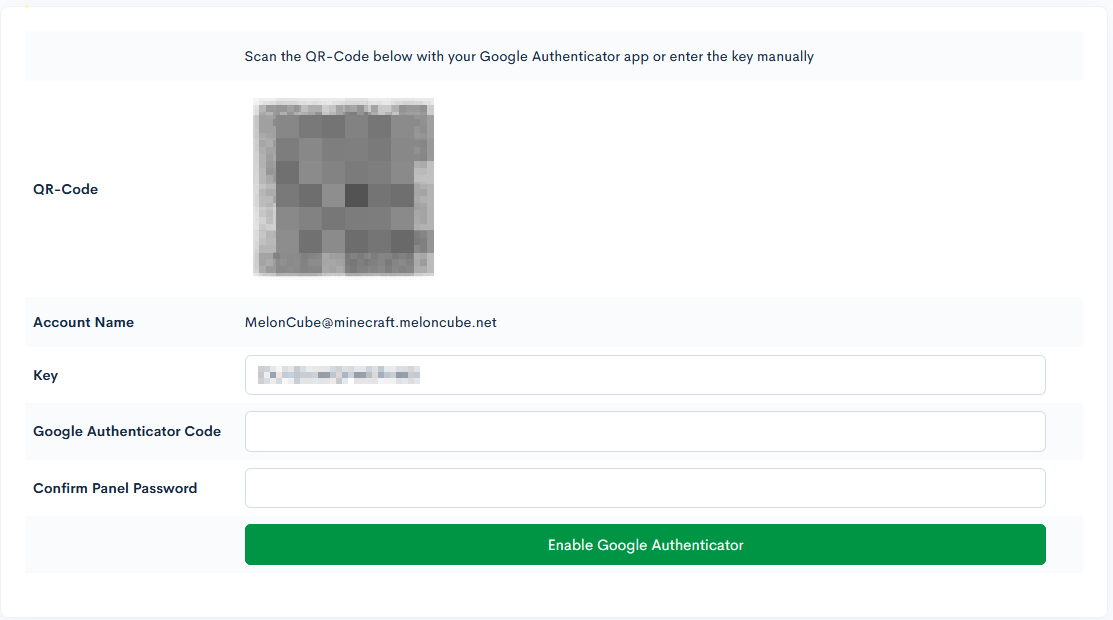This screenshot has width=1113, height=620.
Task: Click the darkest center block of QR image
Action: 356,194
